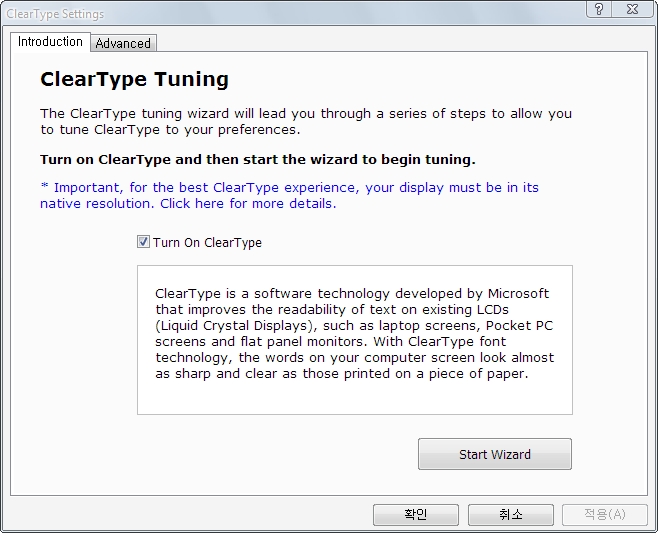Click 'native resolution' in the blue note

[97, 204]
